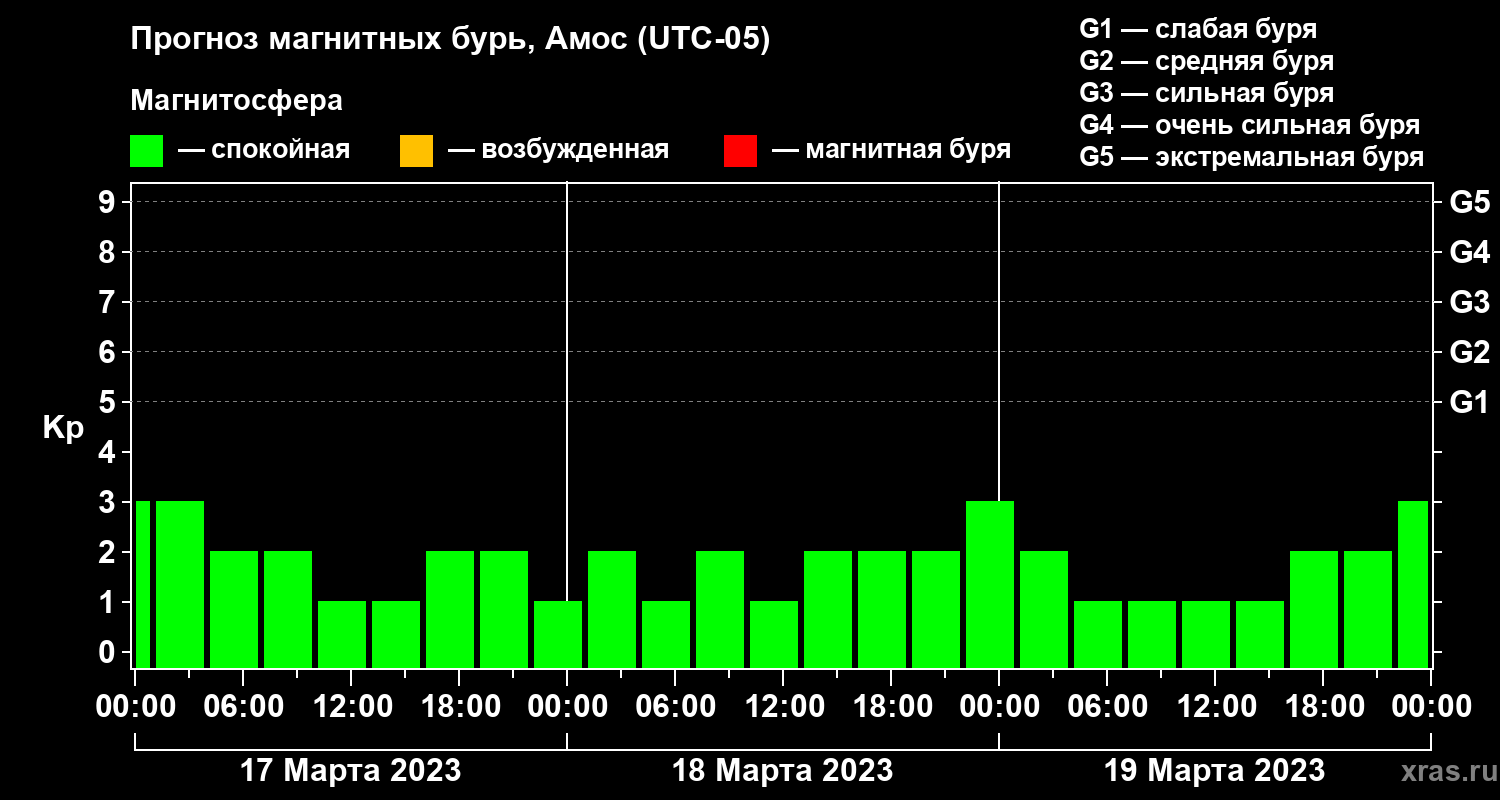Click the '06:00' tick label above 18 Марта
This screenshot has height=800, width=1500.
[x=676, y=707]
